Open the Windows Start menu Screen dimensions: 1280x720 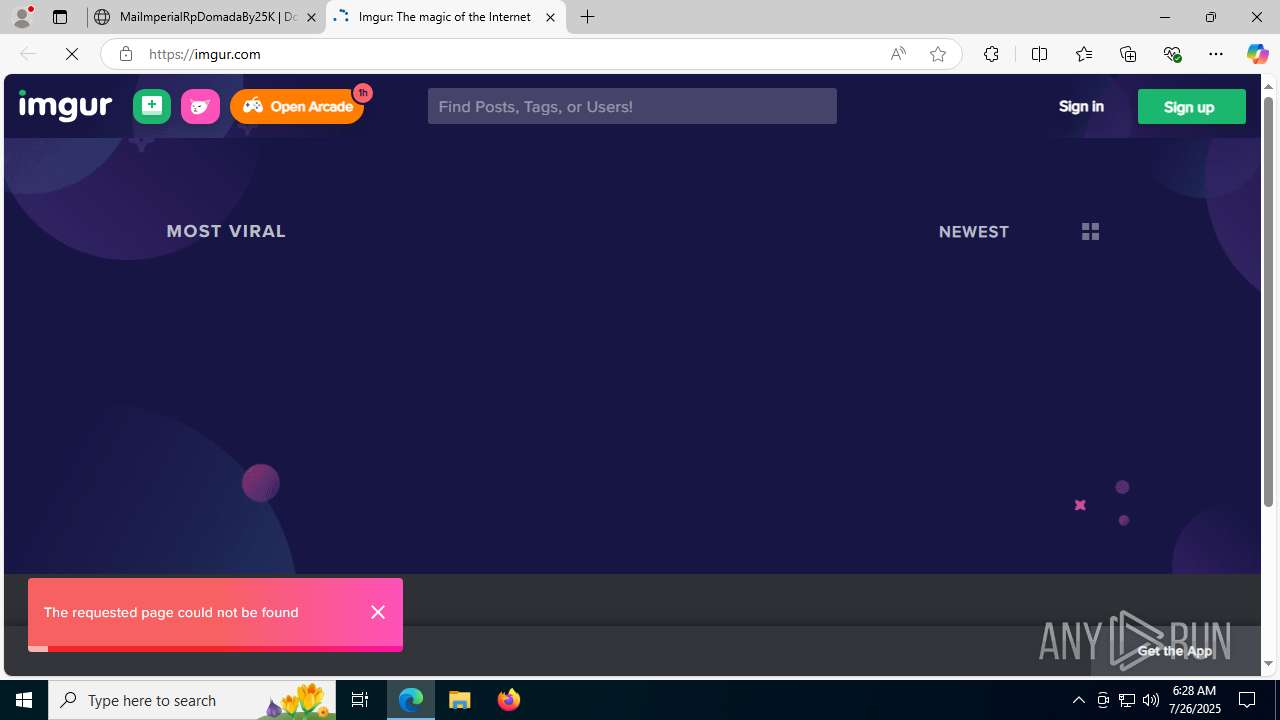(x=24, y=700)
